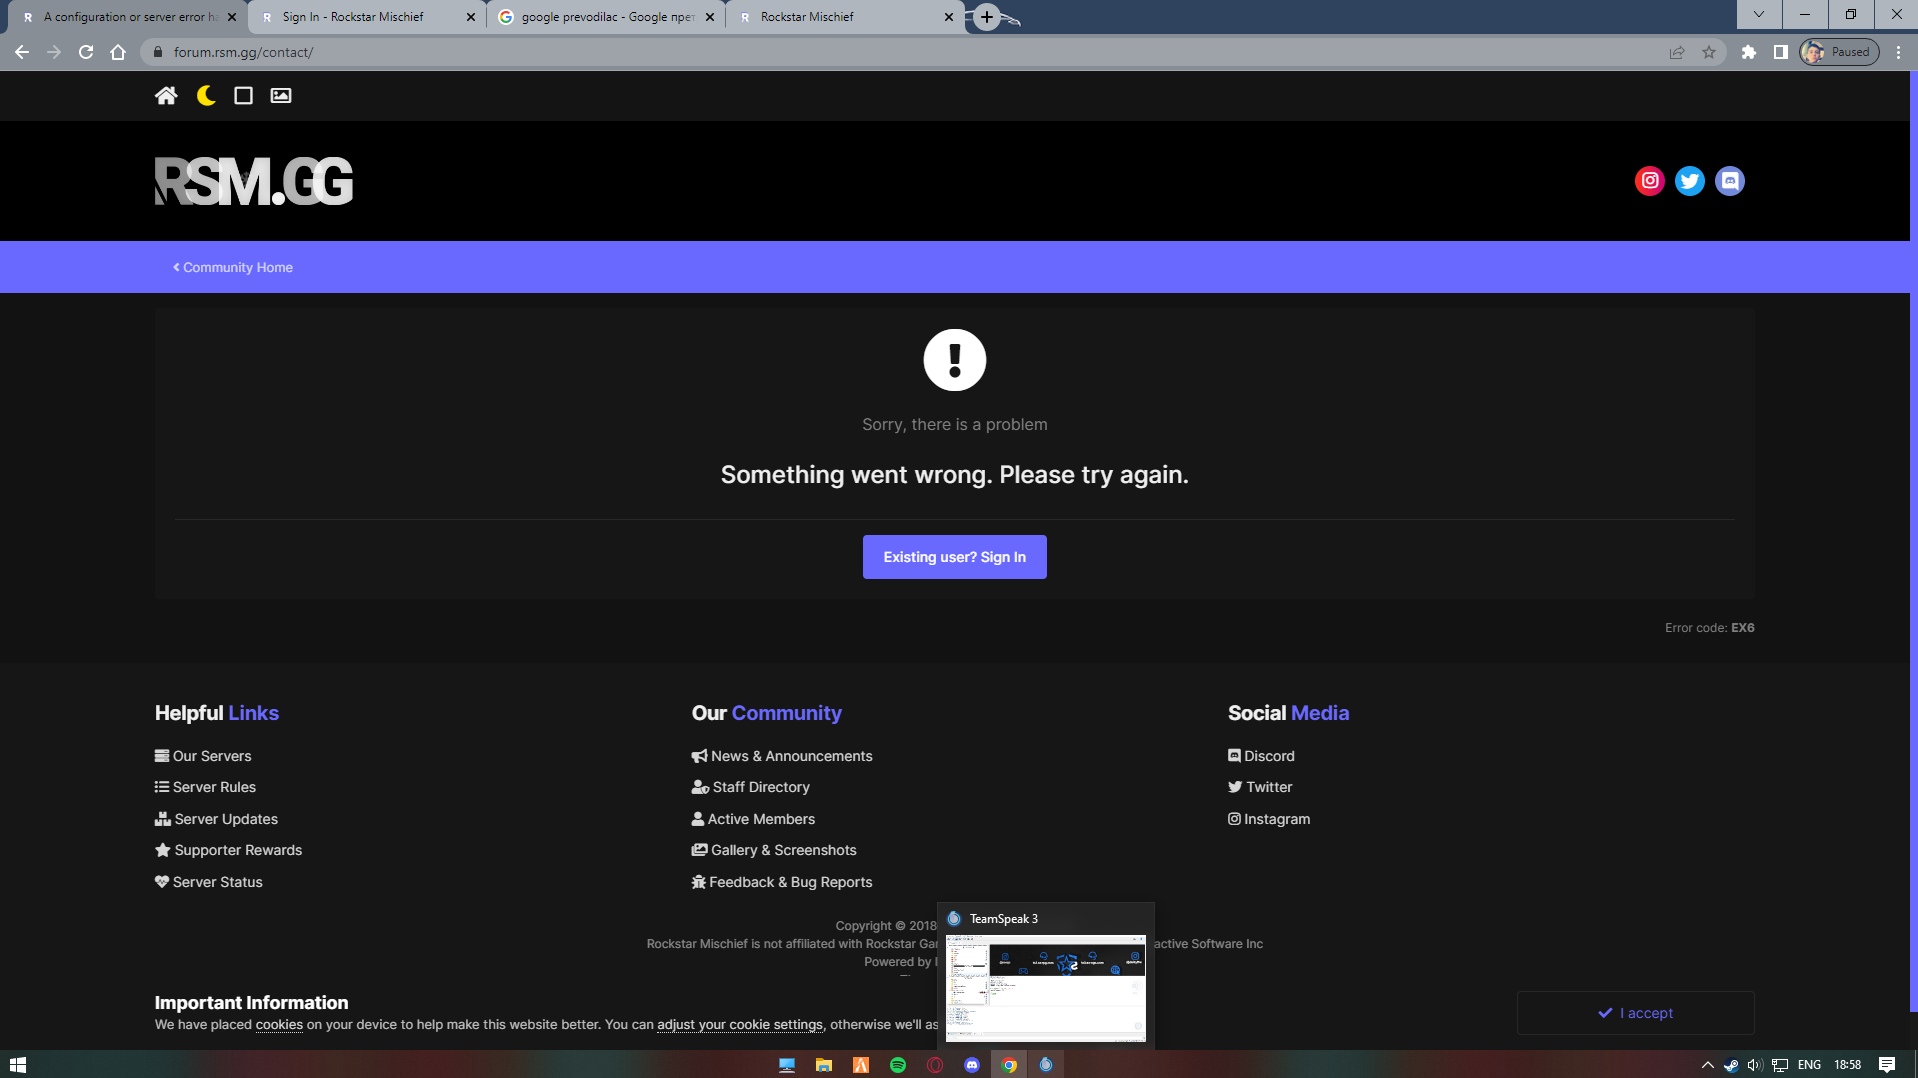Open the volume control in the tray

(1755, 1065)
